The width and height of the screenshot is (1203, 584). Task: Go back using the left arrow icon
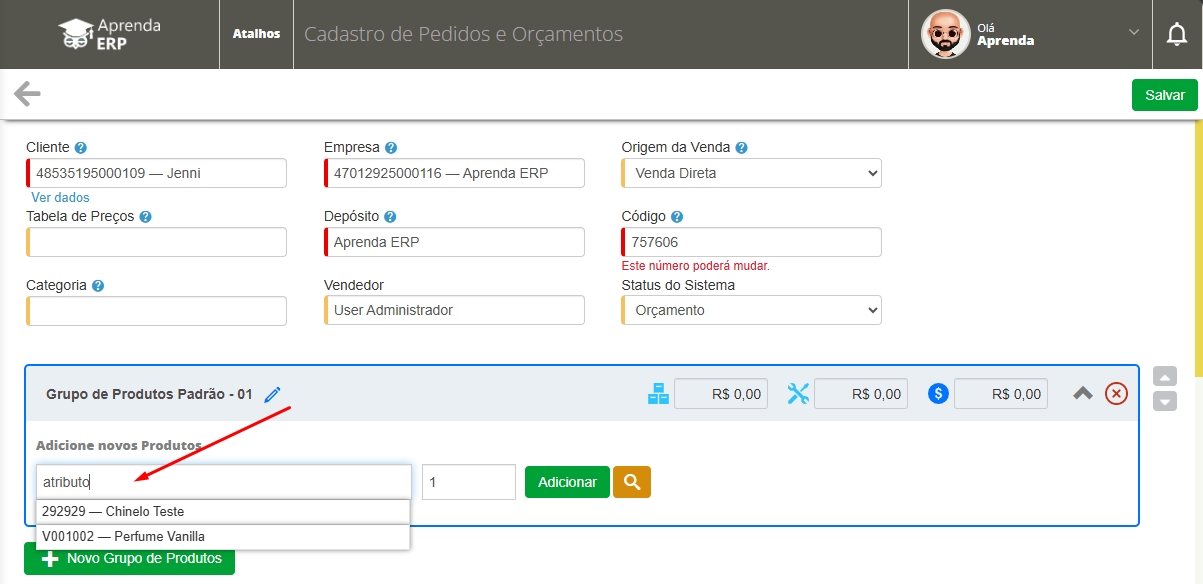(x=27, y=95)
